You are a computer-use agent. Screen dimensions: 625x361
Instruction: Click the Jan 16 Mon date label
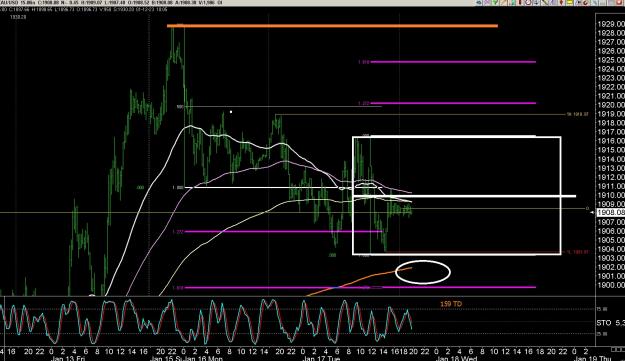click(203, 358)
